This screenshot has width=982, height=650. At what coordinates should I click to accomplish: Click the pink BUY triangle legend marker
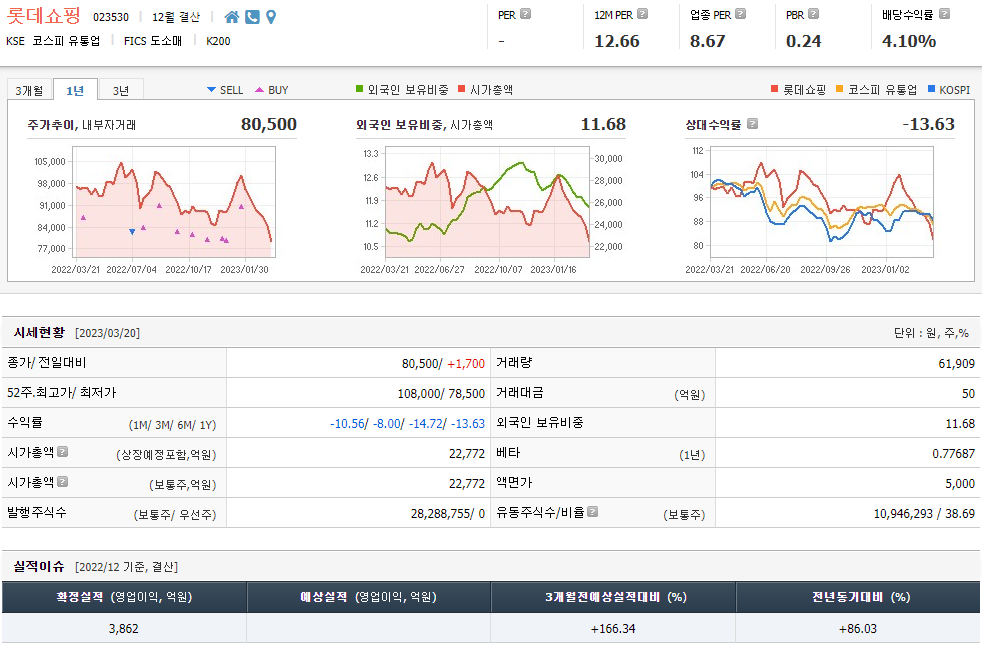[259, 90]
